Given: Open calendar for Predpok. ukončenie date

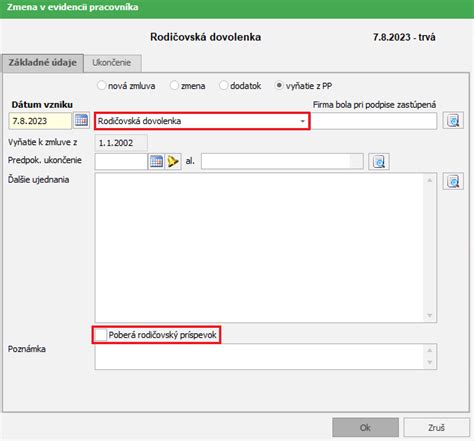Looking at the screenshot, I should coord(156,162).
